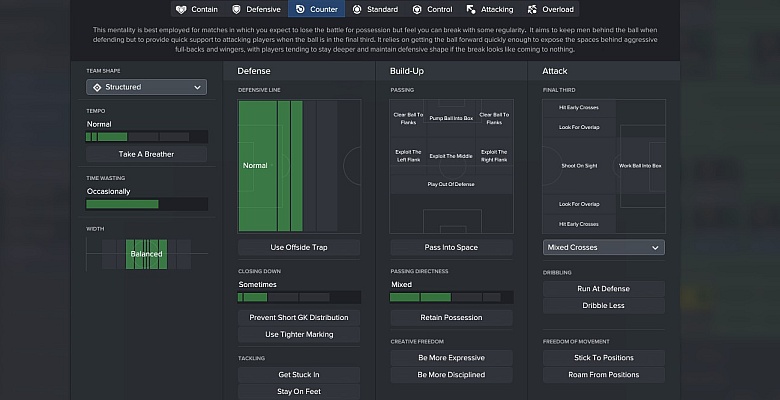780x400 pixels.
Task: Click the Counter mentality icon
Action: (300, 9)
